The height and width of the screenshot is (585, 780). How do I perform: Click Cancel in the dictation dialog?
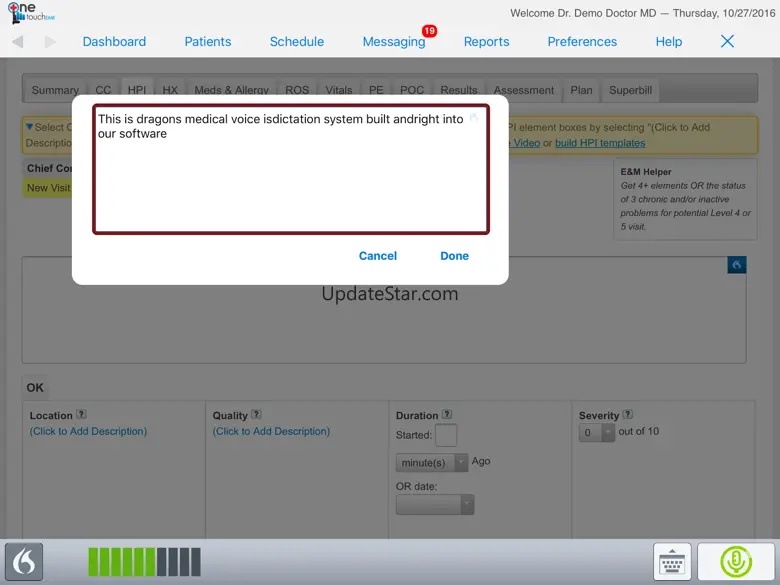pyautogui.click(x=378, y=256)
